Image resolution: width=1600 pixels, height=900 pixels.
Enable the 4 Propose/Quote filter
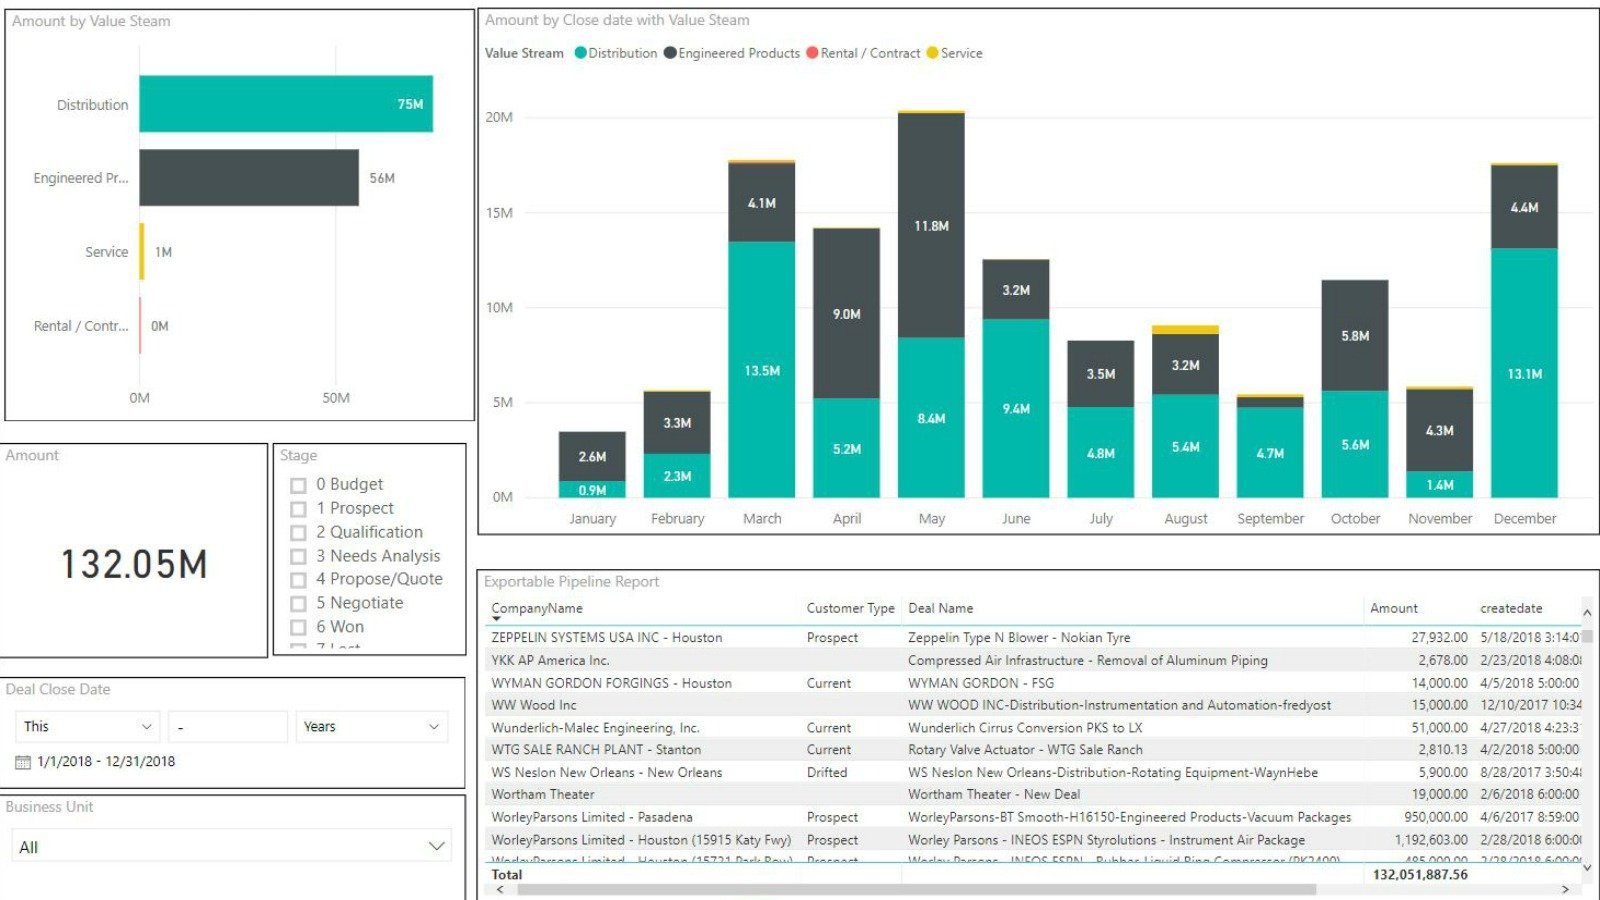click(x=299, y=579)
